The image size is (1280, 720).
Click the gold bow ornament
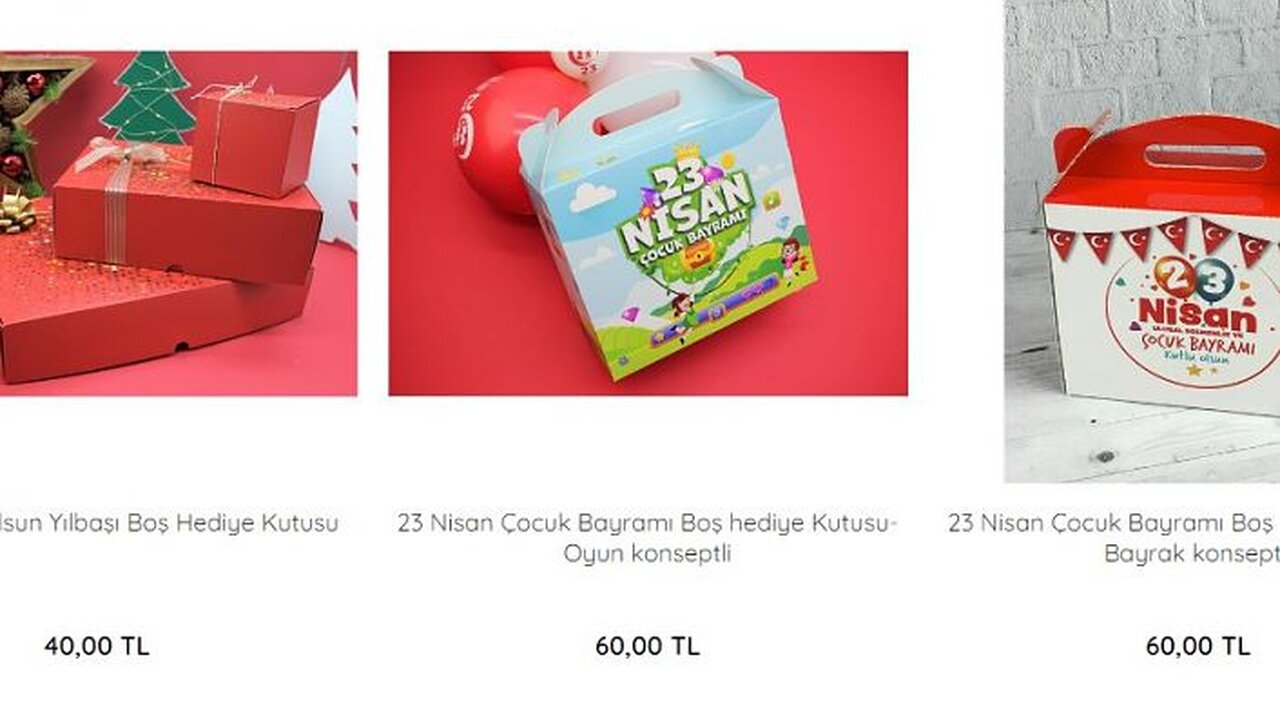click(x=15, y=212)
